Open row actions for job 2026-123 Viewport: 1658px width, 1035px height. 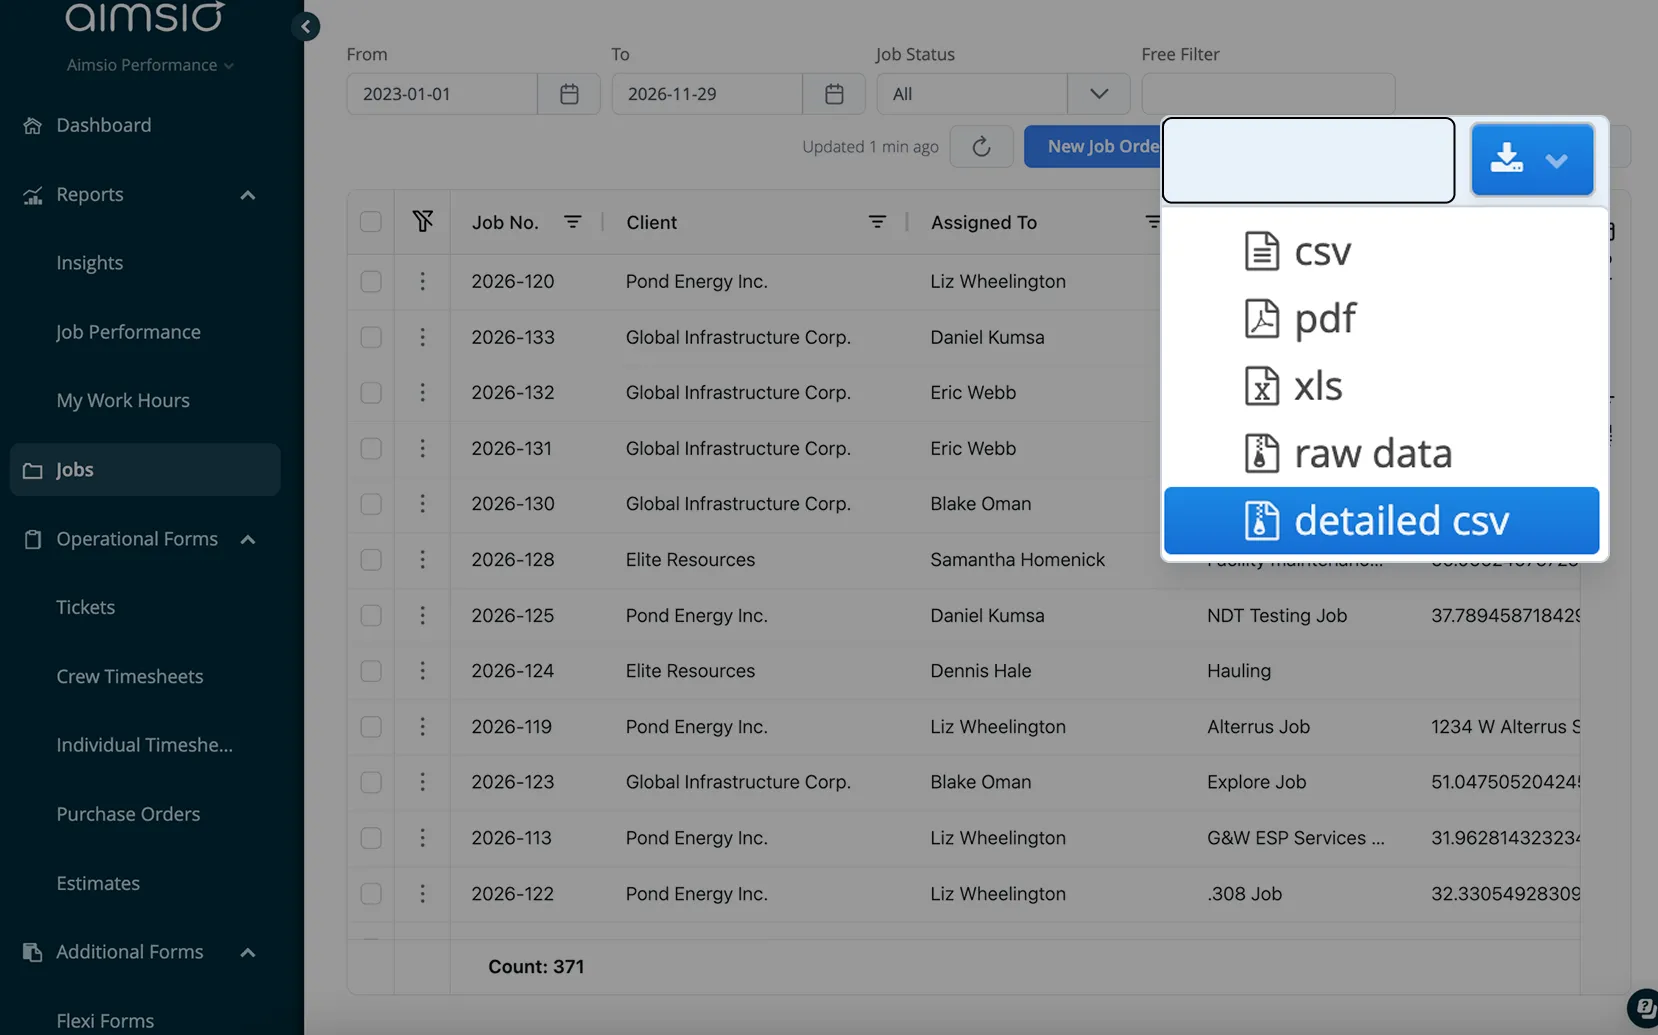[x=422, y=782]
